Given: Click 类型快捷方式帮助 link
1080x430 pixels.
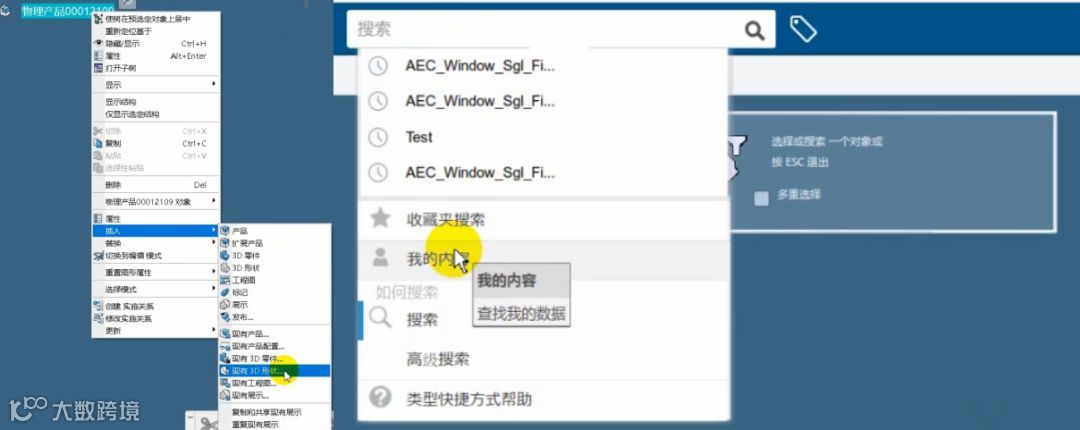Looking at the screenshot, I should 468,398.
